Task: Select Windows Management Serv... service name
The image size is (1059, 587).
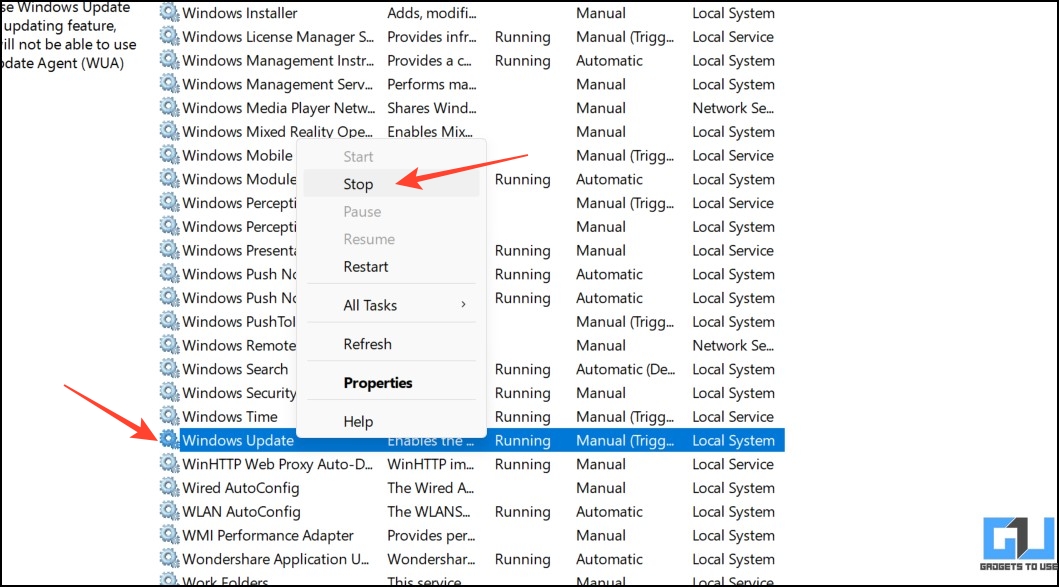Action: [x=278, y=84]
